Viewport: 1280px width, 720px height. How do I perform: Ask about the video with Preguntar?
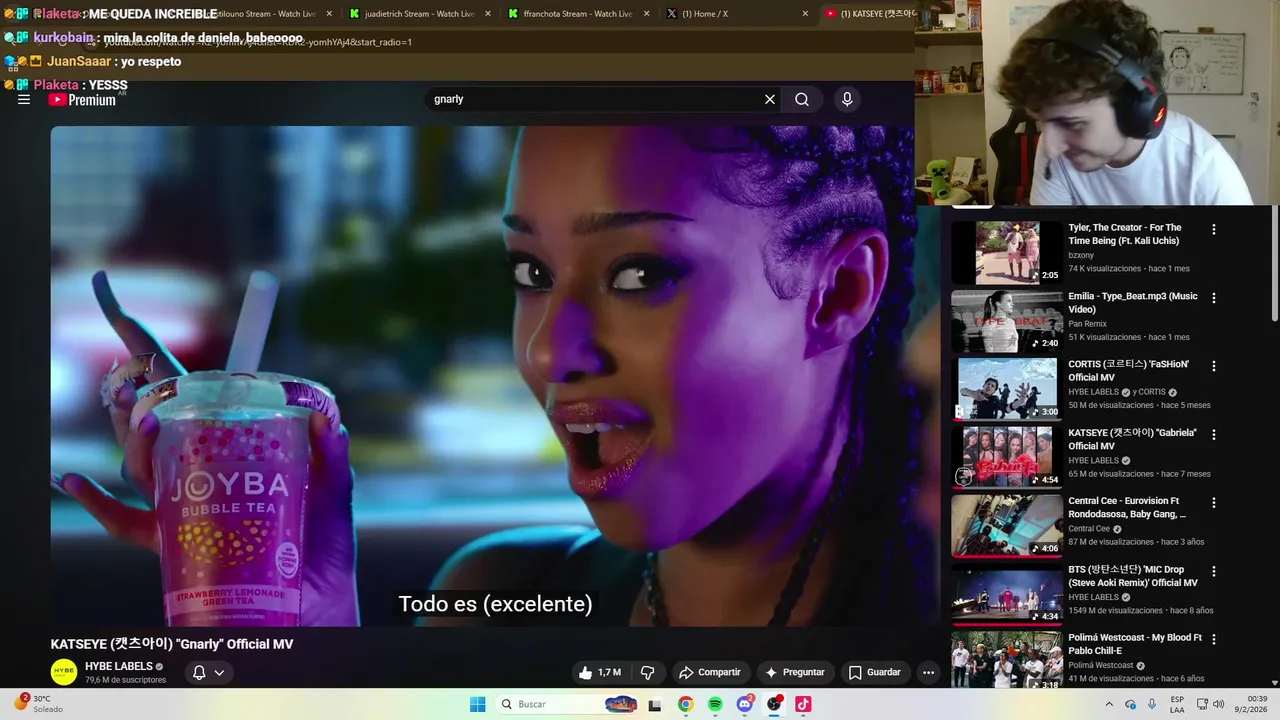[795, 672]
